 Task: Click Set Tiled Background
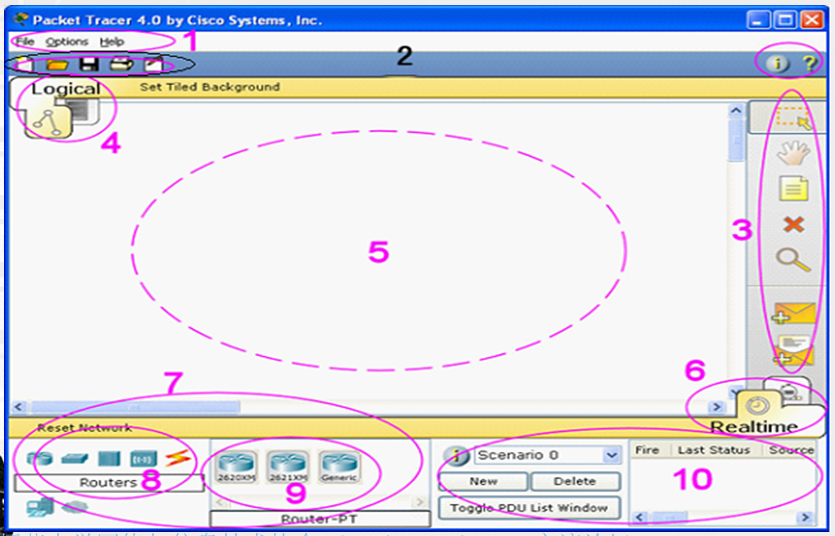coord(209,87)
